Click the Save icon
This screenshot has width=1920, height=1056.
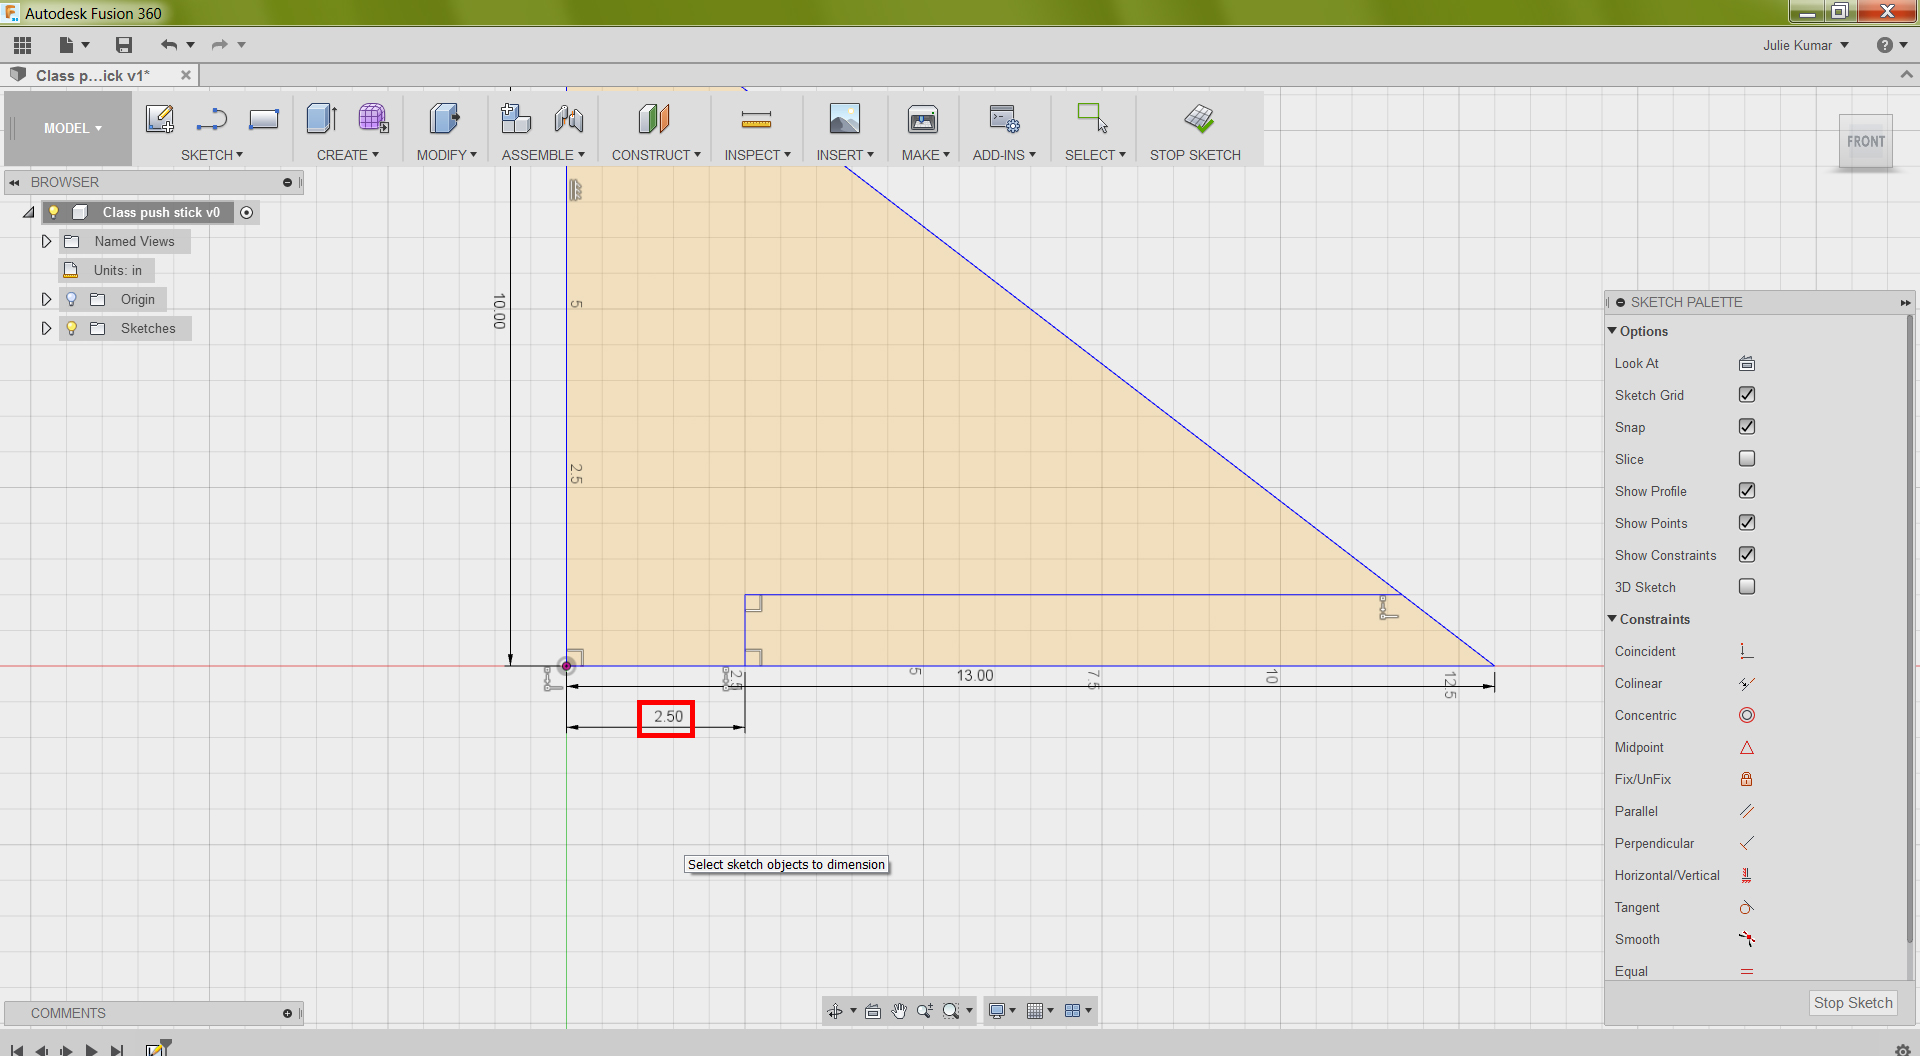124,45
